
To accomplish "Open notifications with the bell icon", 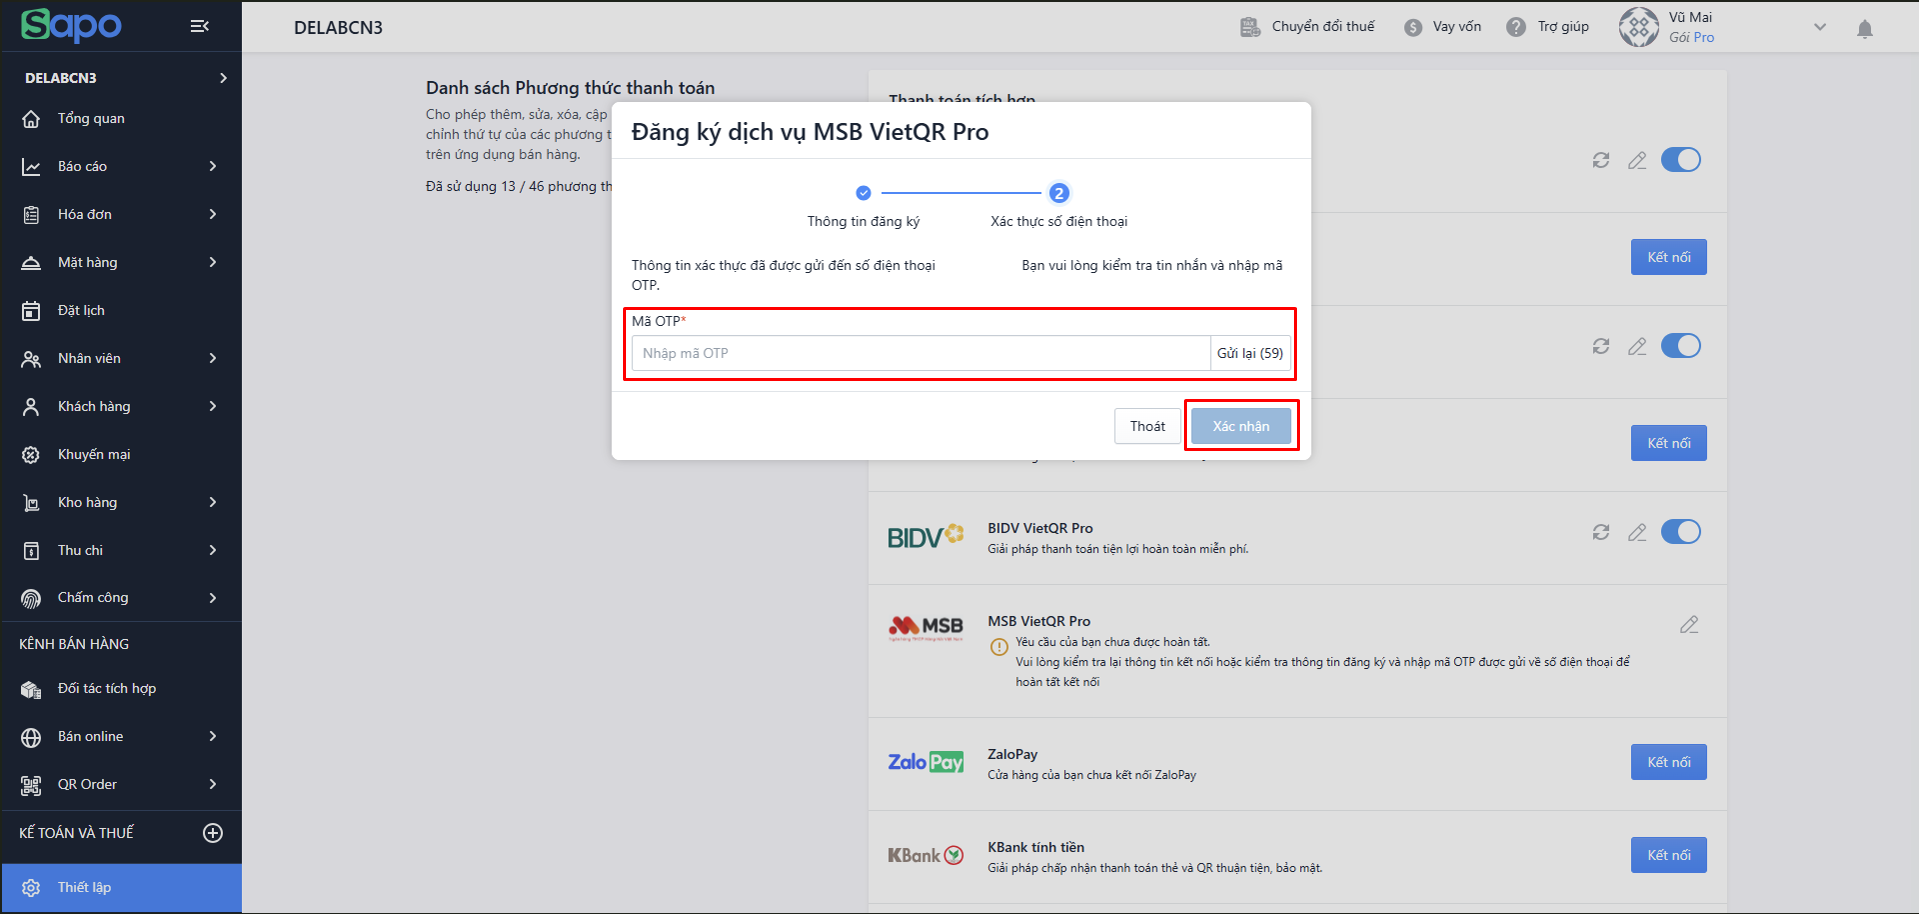I will click(x=1865, y=28).
